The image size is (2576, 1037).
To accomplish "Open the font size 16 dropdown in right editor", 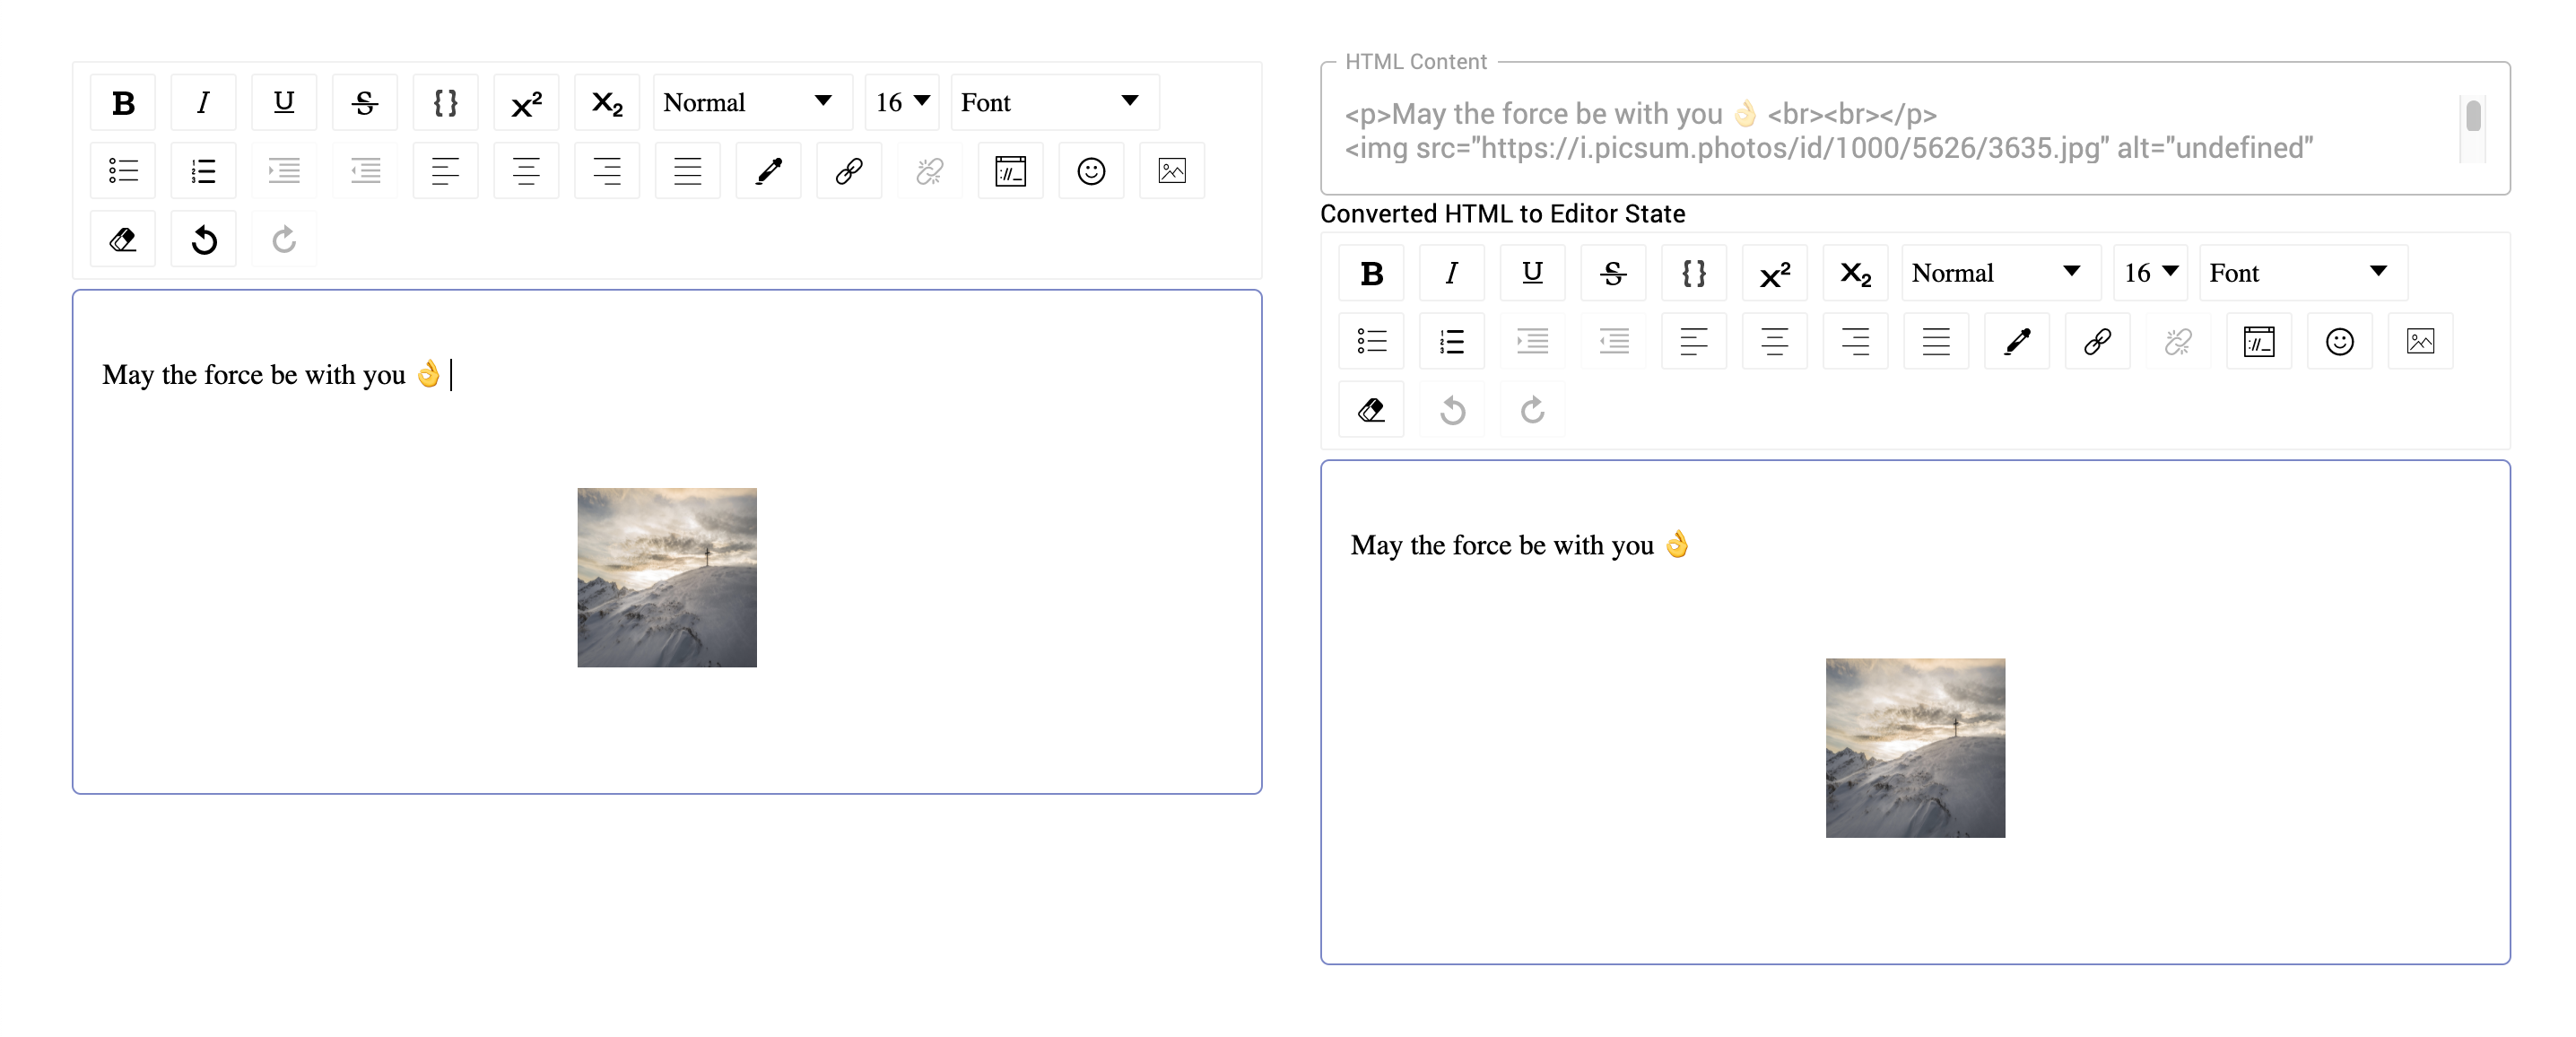I will coord(2150,273).
